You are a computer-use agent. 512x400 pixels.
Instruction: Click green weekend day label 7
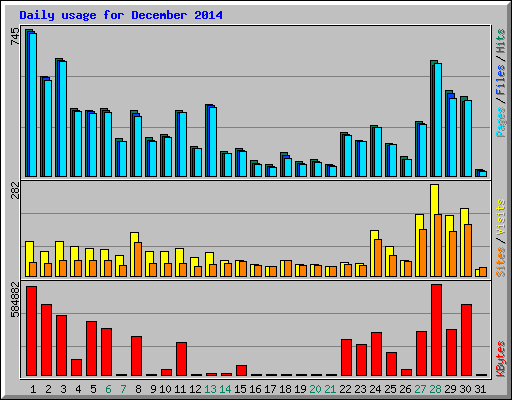tap(123, 389)
